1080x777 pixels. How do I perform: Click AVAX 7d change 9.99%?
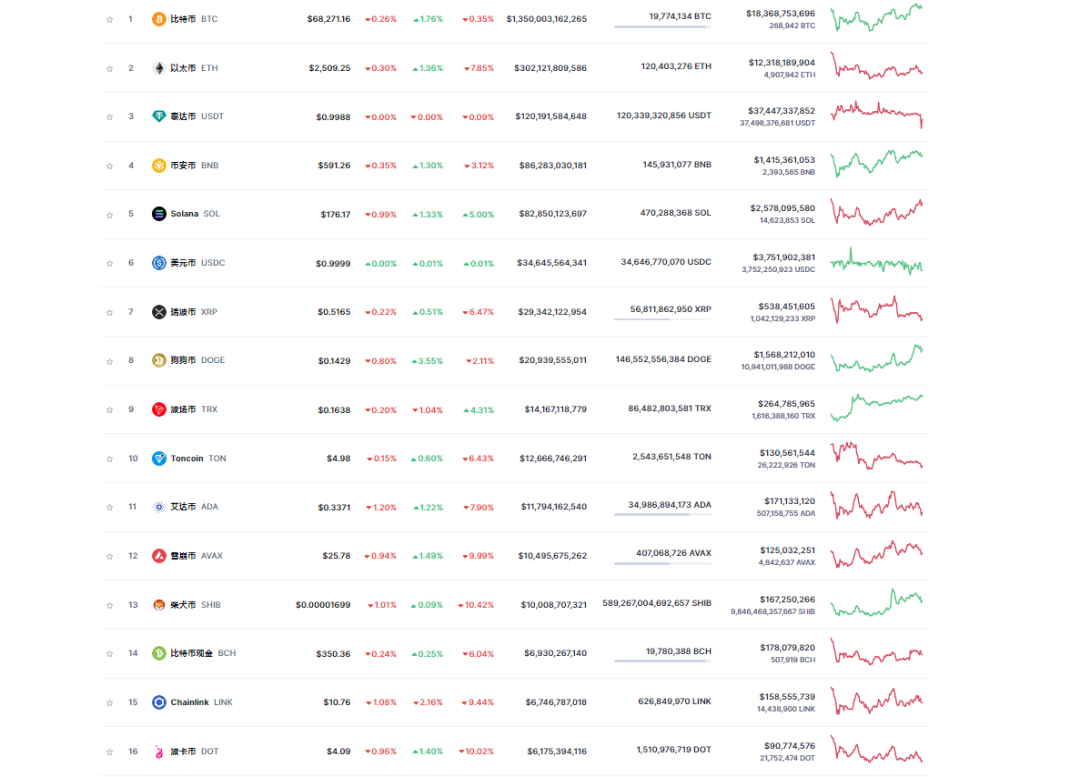click(x=478, y=556)
